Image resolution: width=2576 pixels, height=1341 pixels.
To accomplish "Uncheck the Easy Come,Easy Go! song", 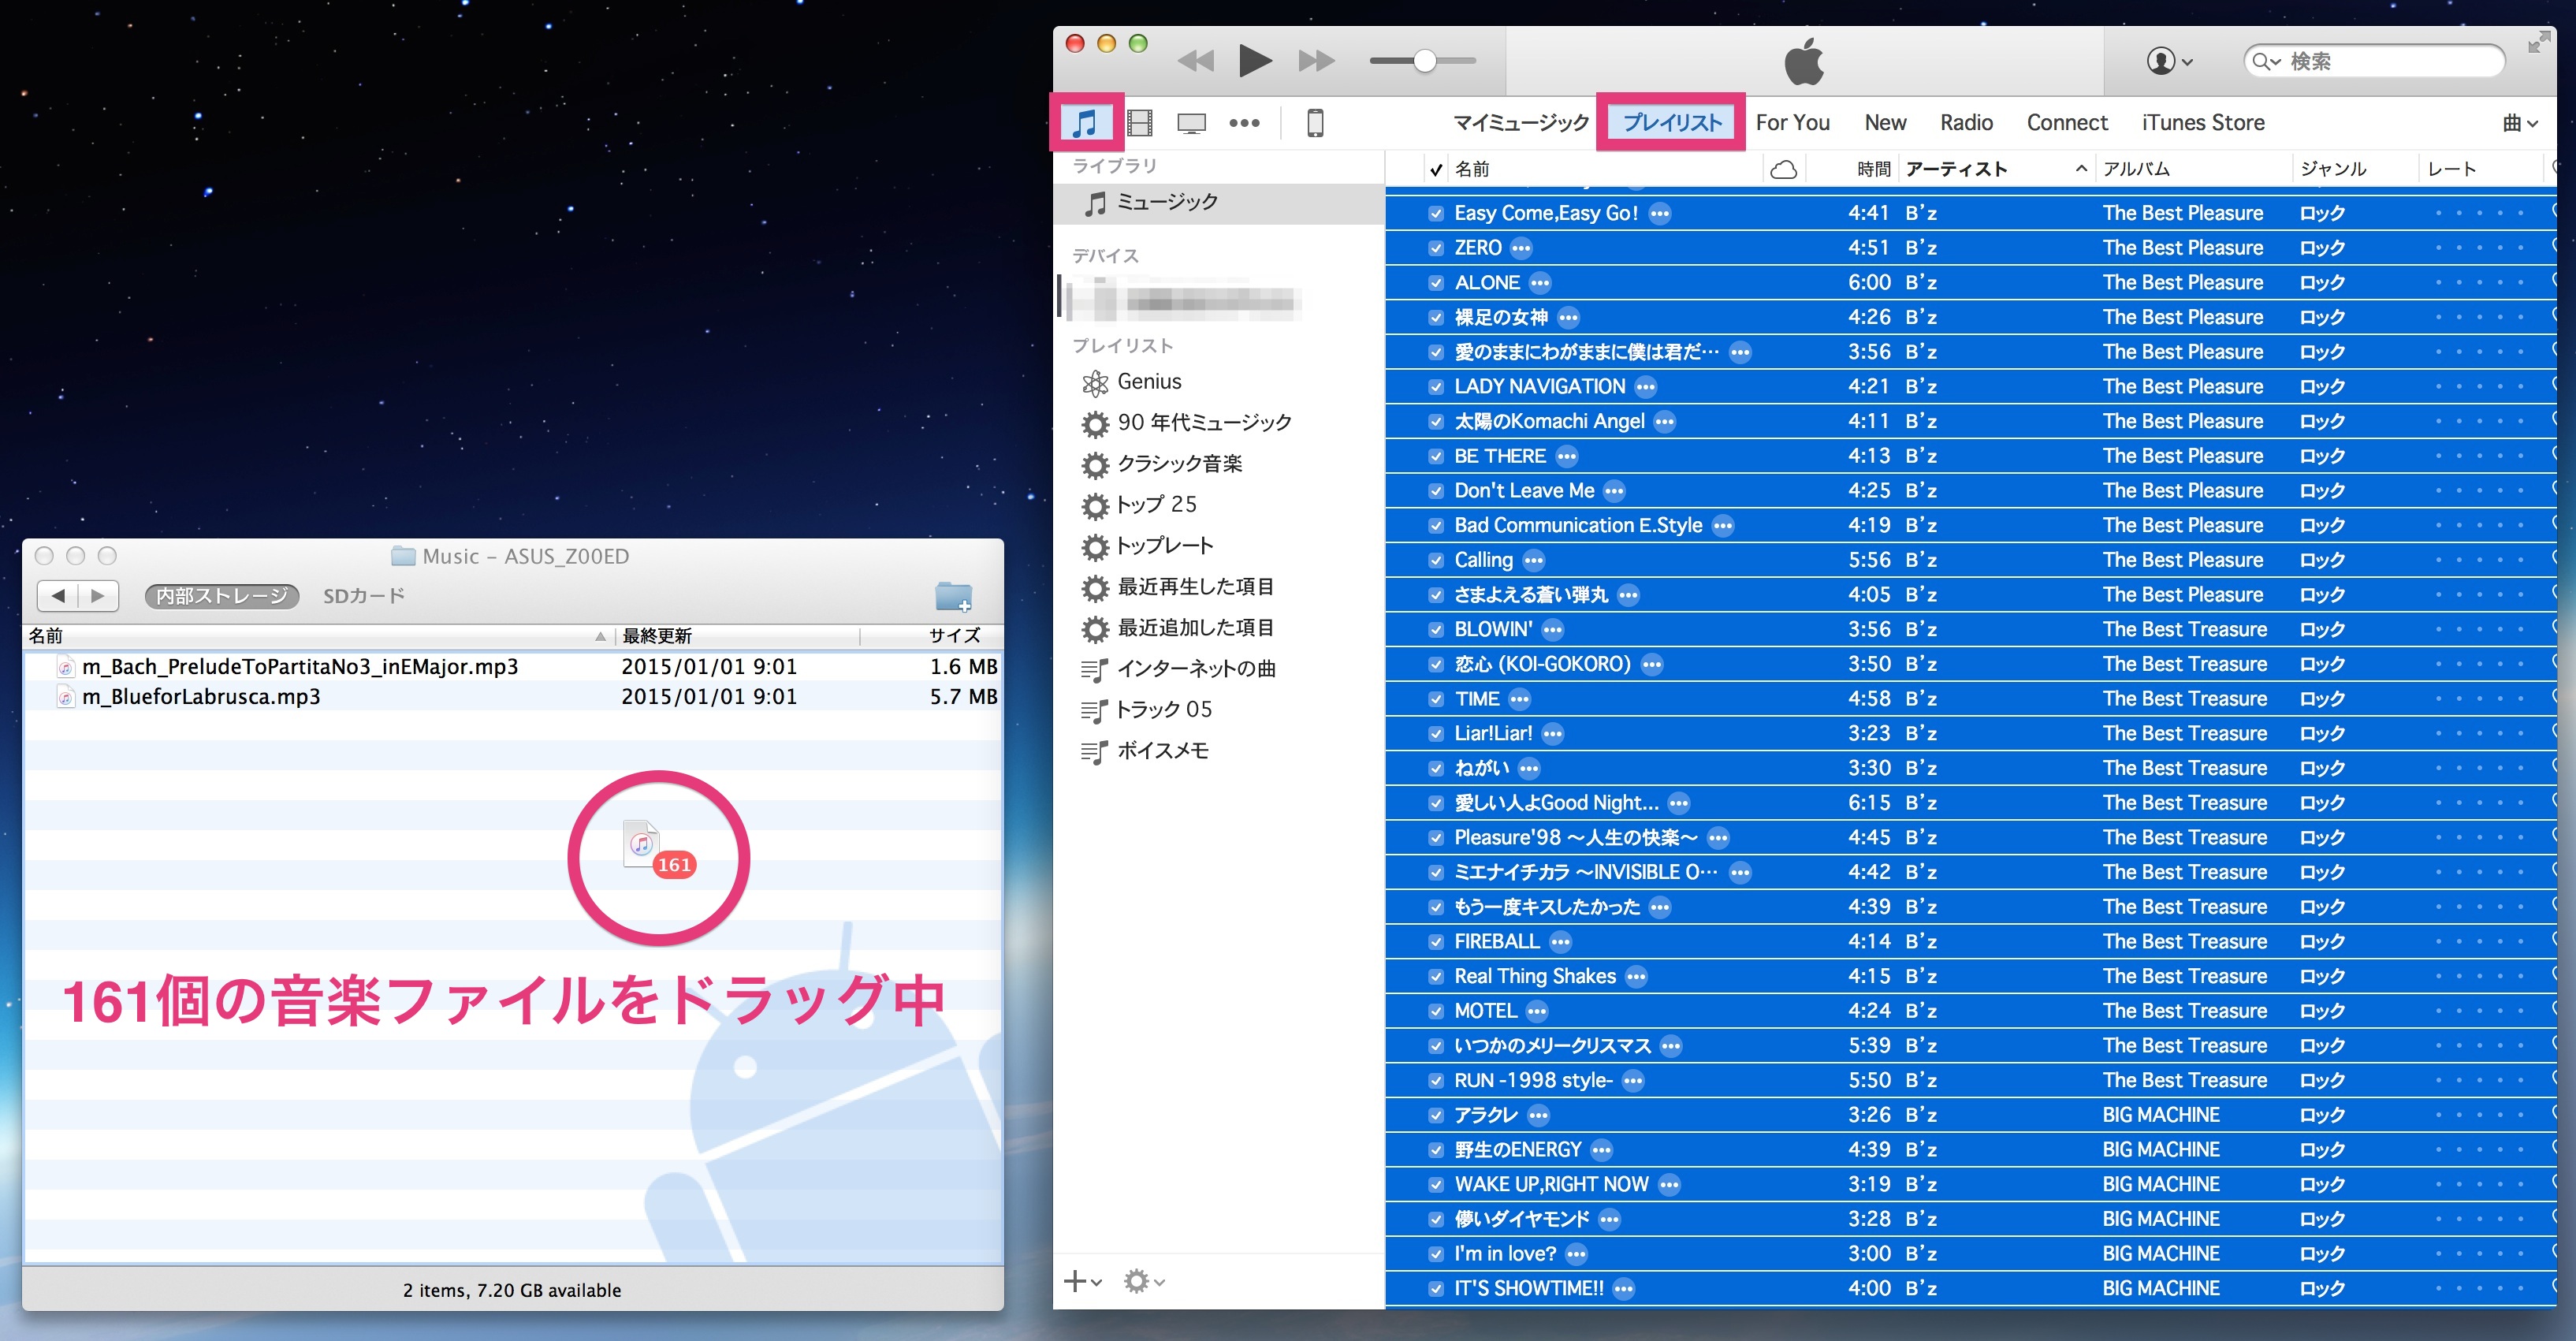I will tap(1436, 214).
